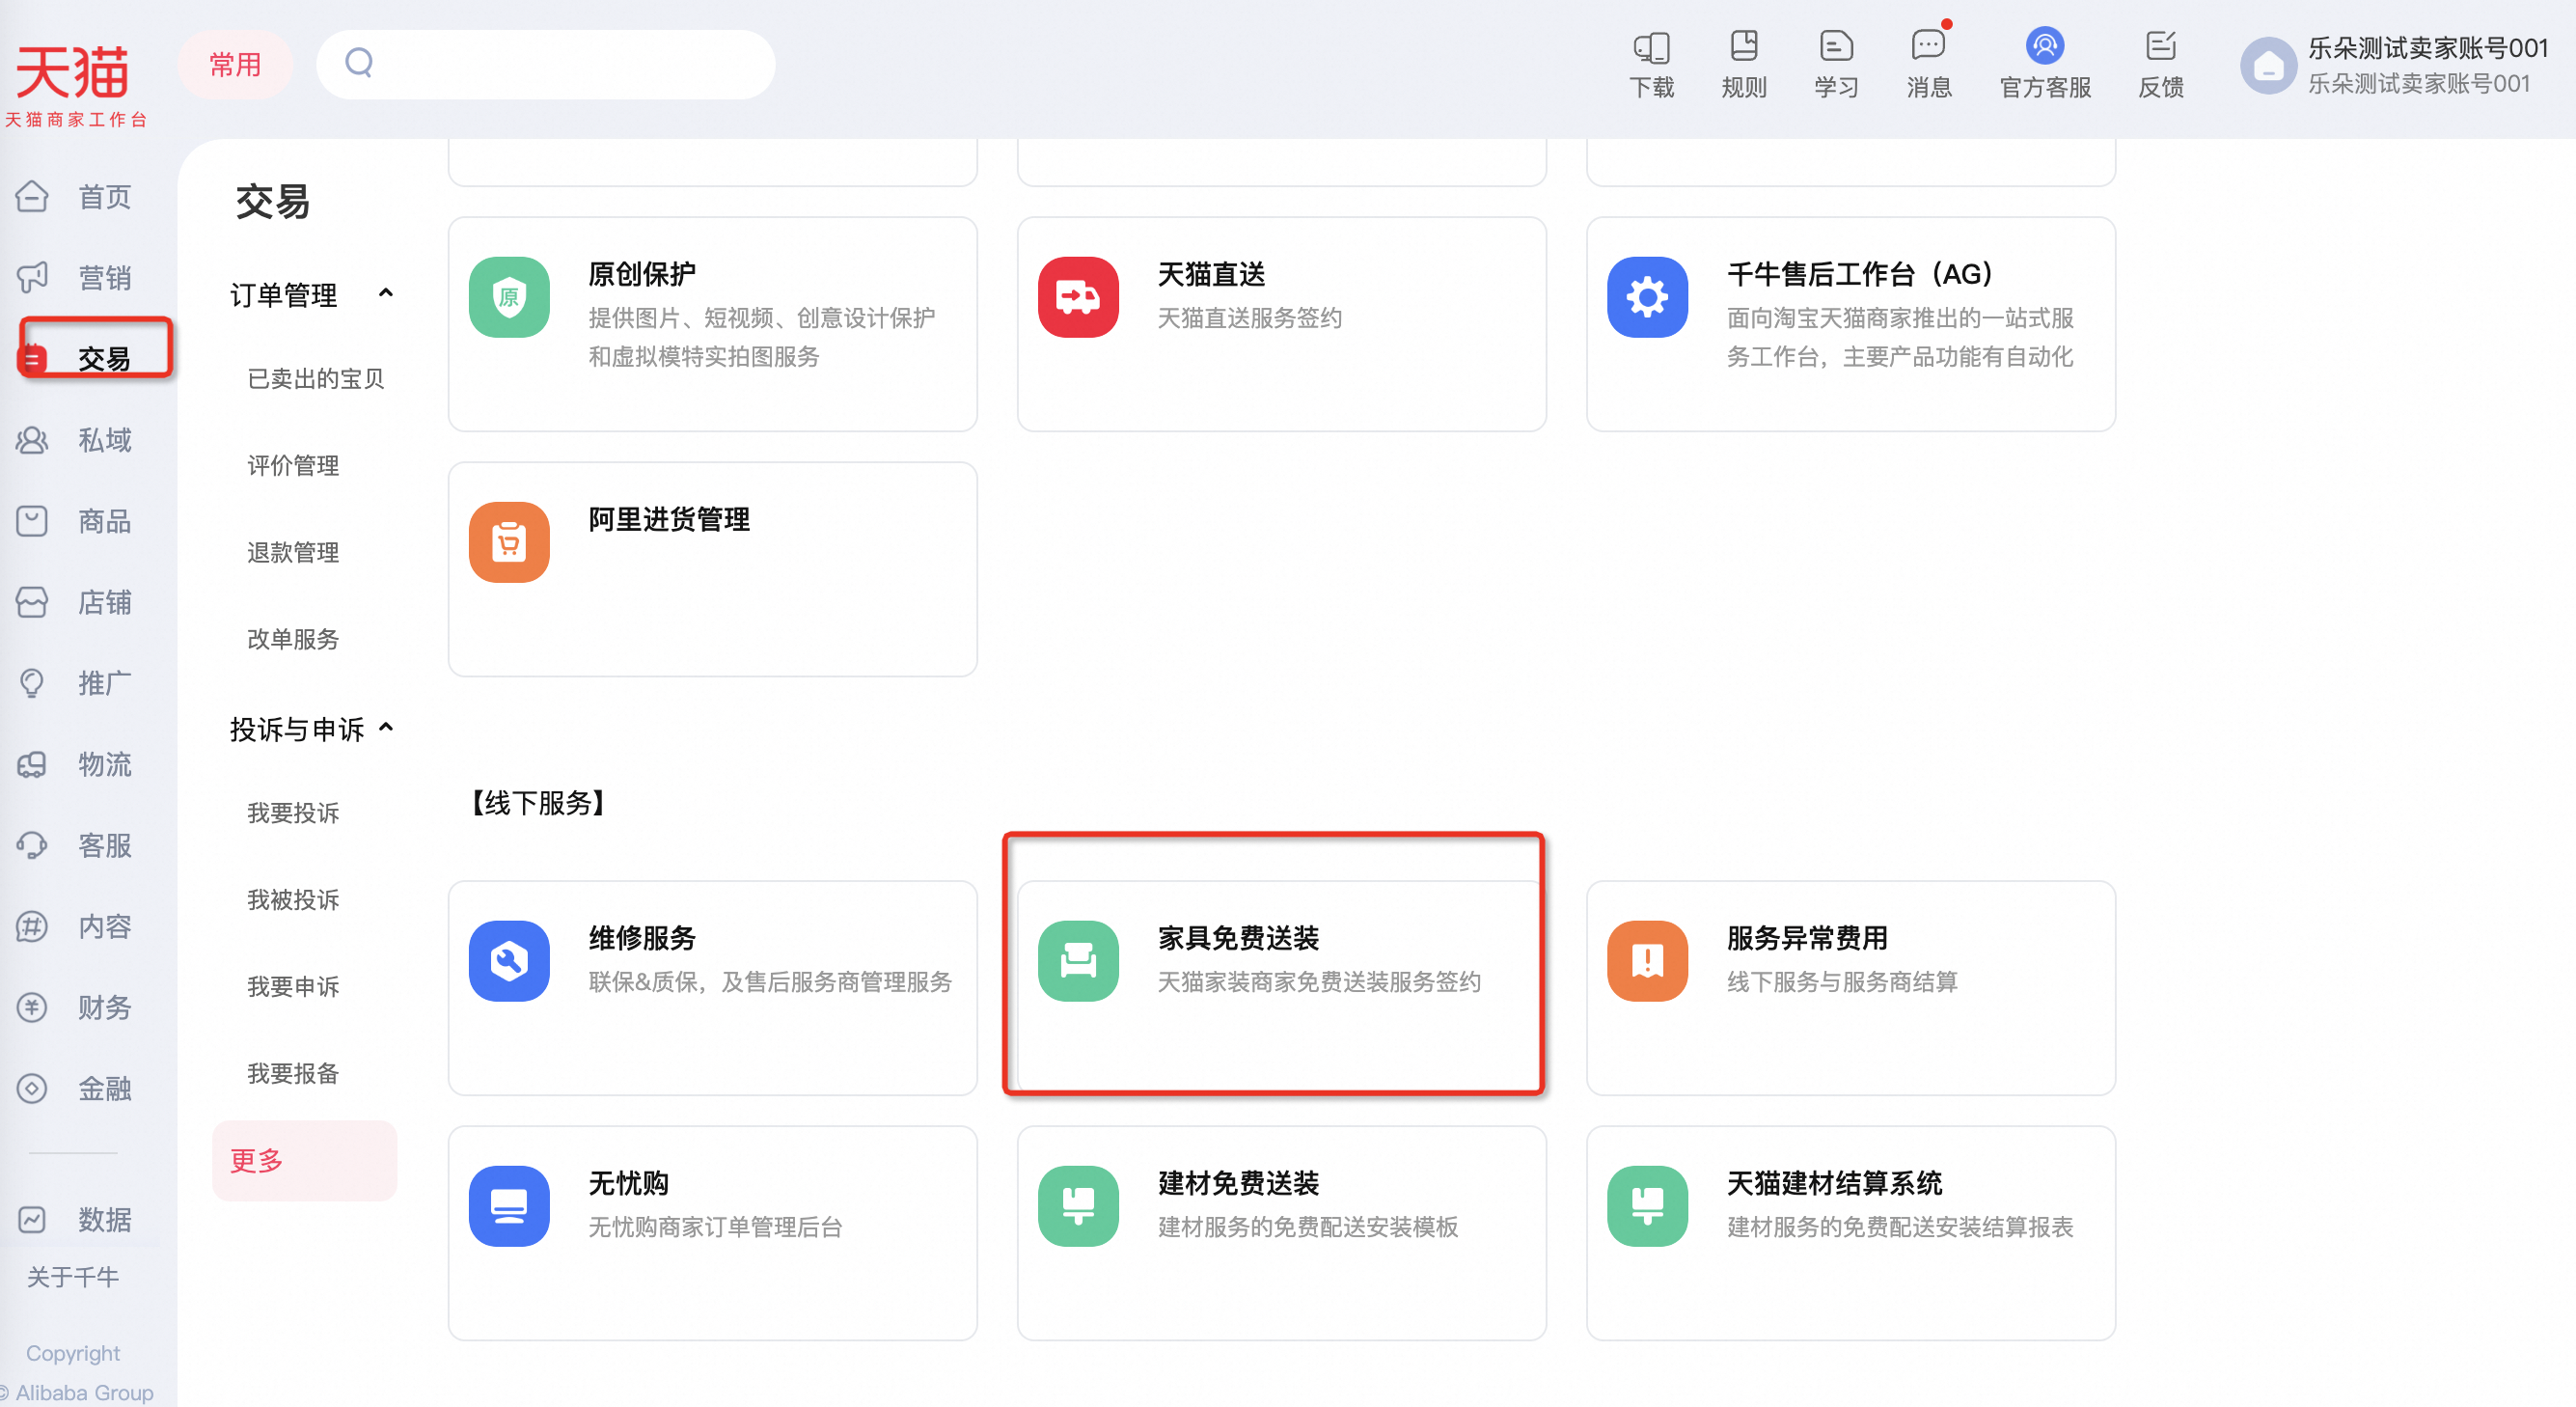Open the 学习 learning icon in header
This screenshot has width=2576, height=1407.
click(x=1836, y=45)
